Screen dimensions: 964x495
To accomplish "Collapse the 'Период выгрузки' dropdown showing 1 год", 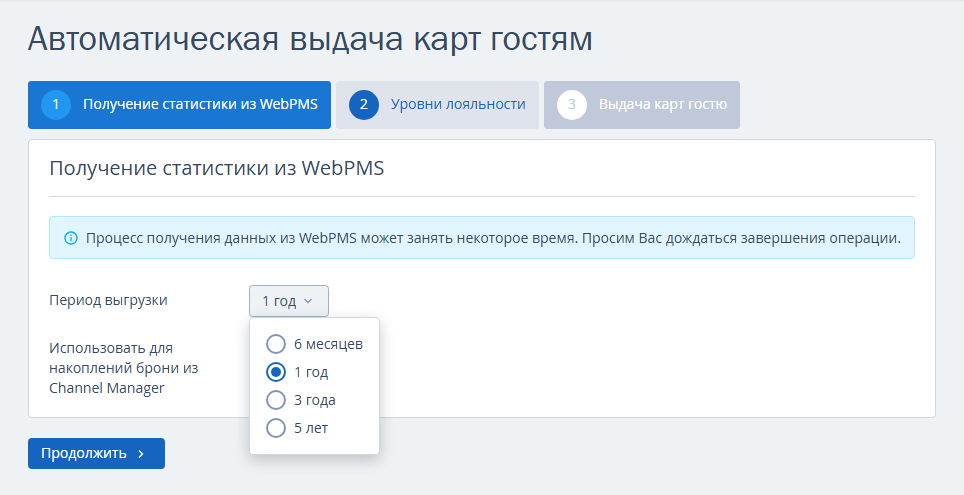I will coord(289,301).
